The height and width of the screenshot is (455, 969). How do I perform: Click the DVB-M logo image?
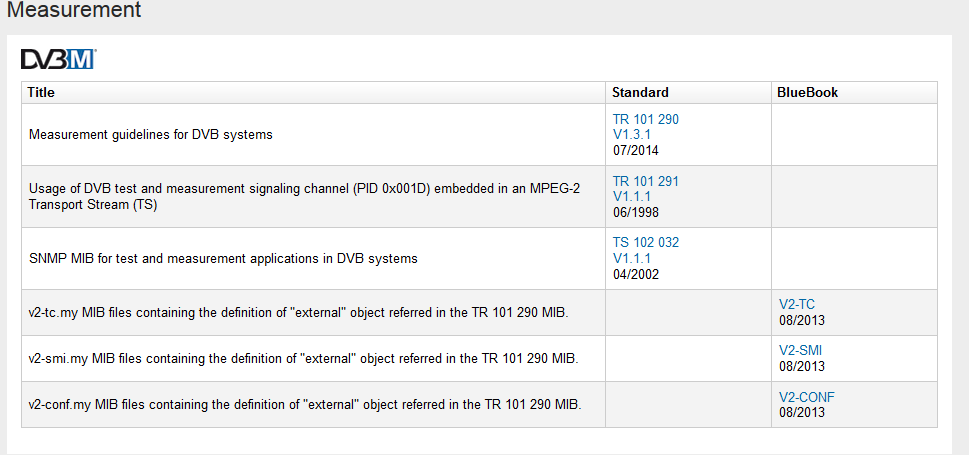coord(58,60)
